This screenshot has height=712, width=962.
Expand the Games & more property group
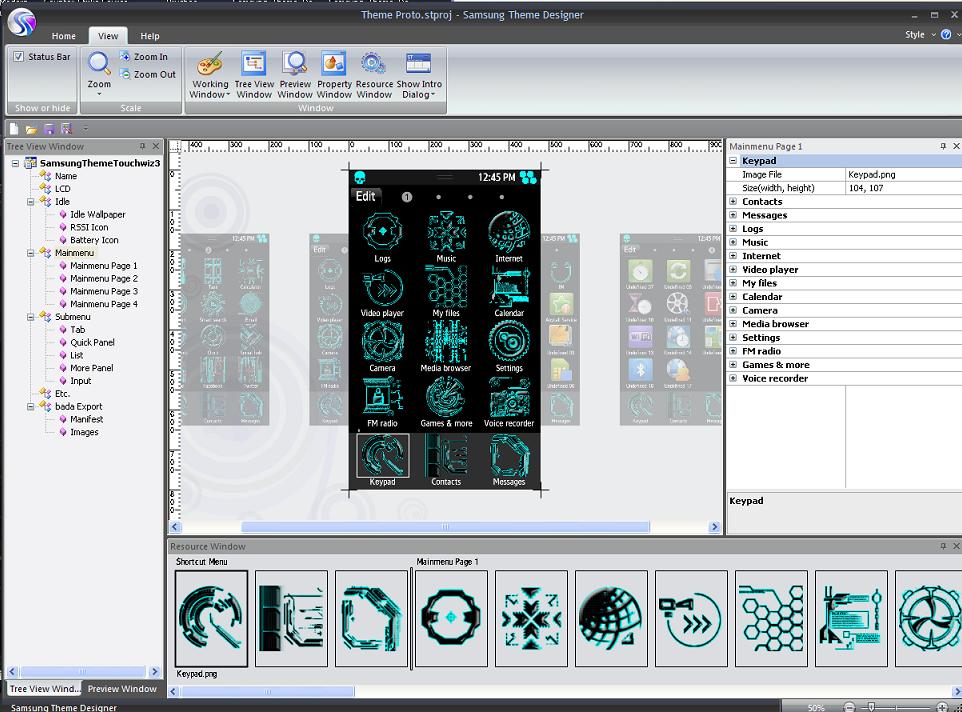click(733, 365)
